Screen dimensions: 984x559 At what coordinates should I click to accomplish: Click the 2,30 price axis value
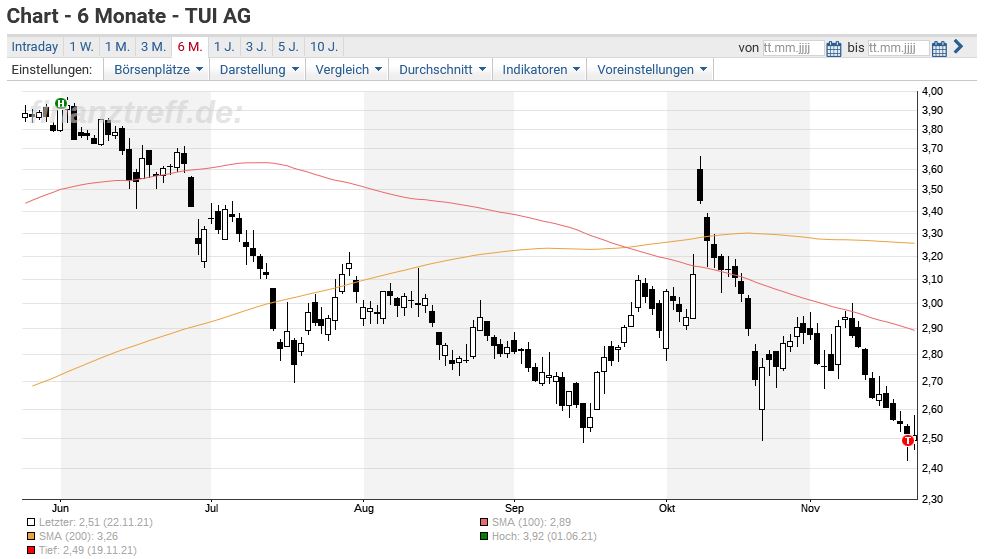(933, 499)
